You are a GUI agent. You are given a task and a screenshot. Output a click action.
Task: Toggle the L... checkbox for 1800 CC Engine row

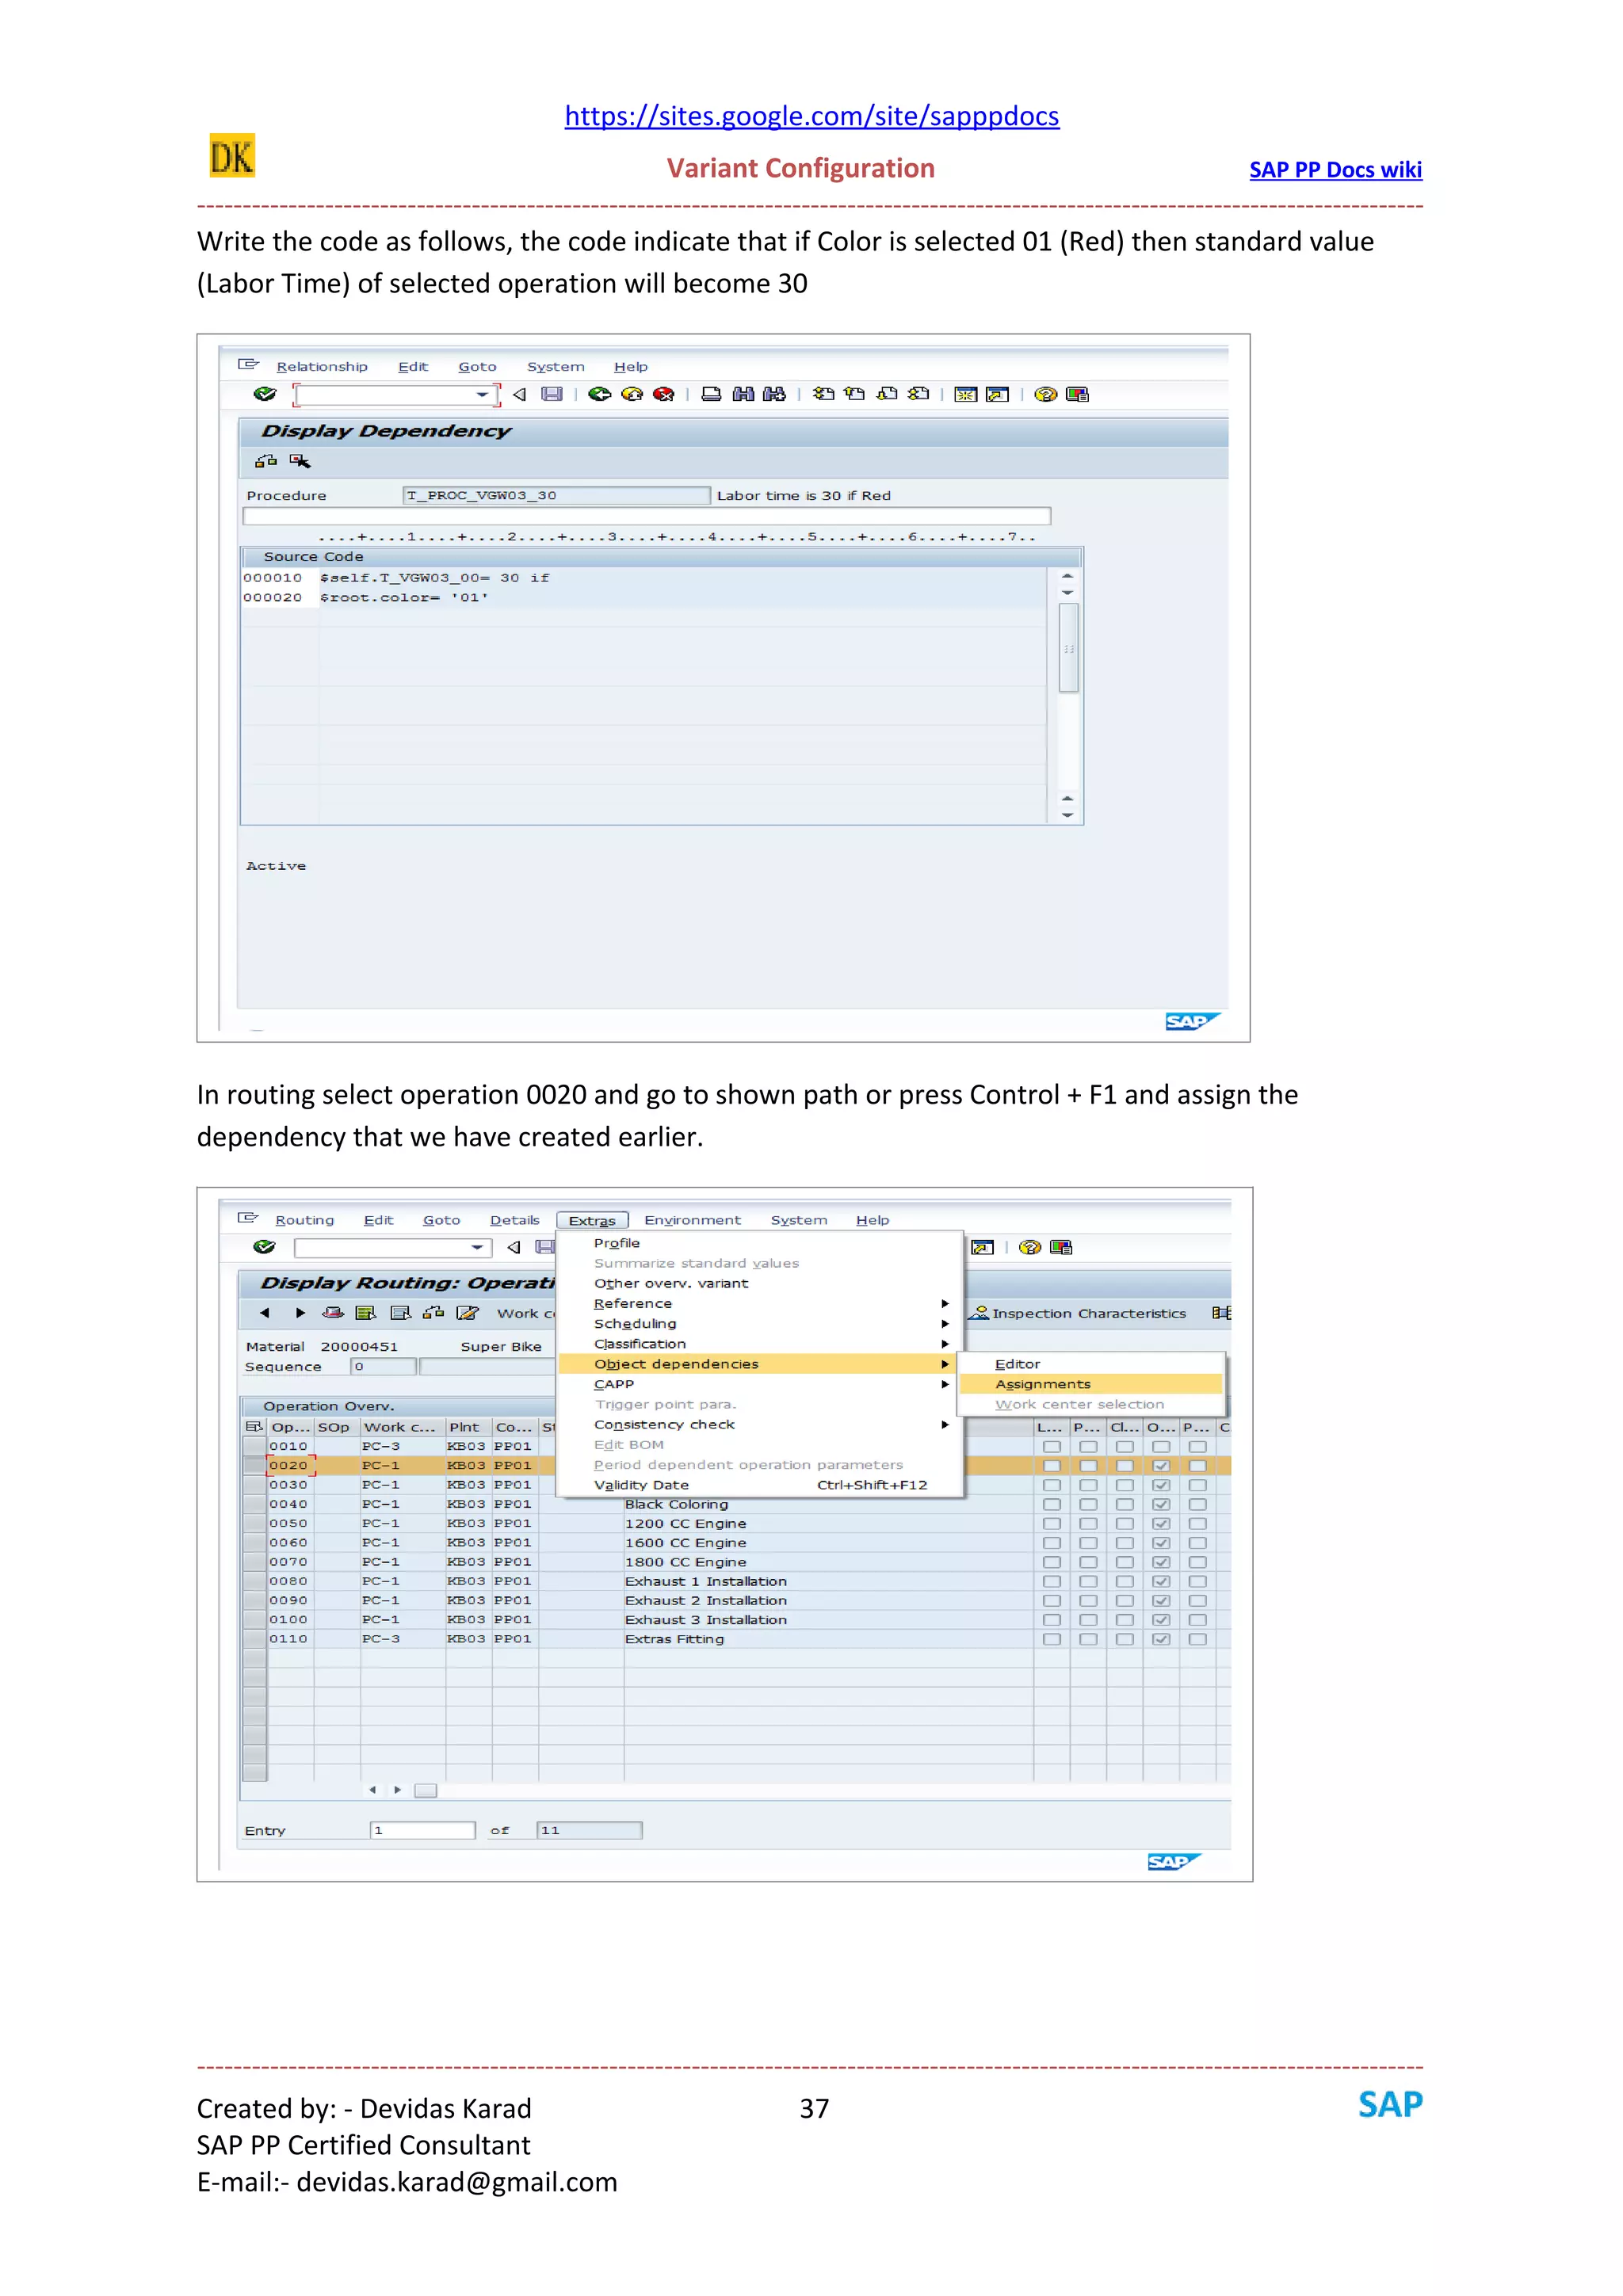[x=1052, y=1562]
